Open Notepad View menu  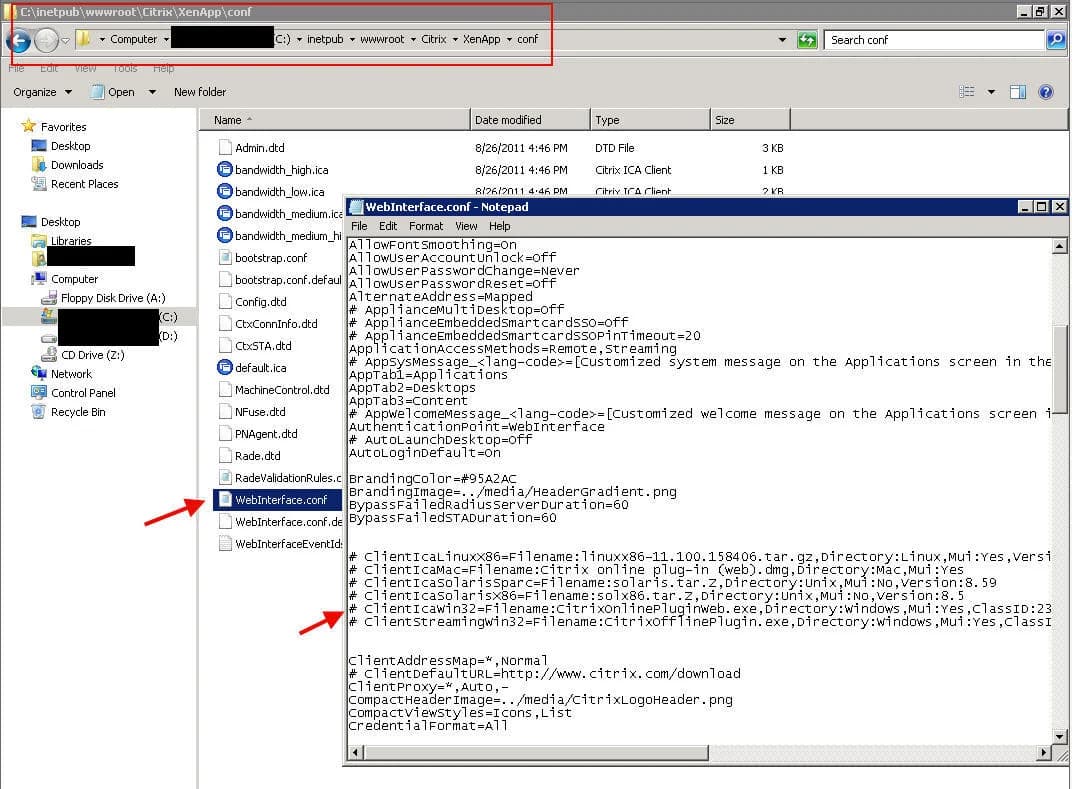pos(466,226)
